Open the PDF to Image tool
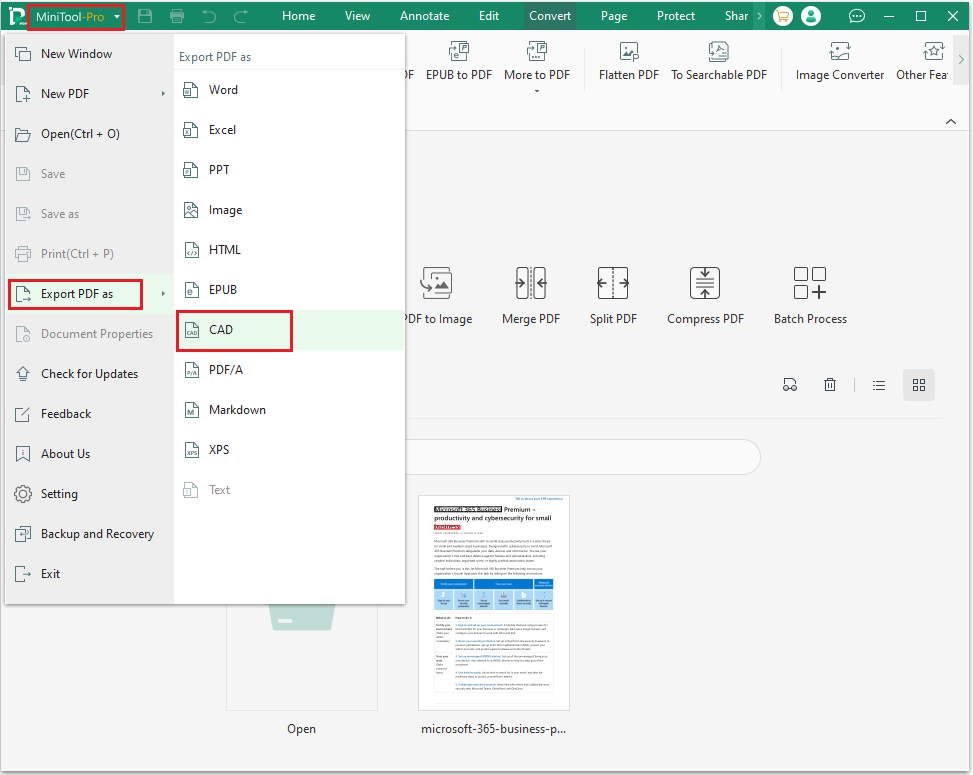This screenshot has width=973, height=775. [x=437, y=296]
